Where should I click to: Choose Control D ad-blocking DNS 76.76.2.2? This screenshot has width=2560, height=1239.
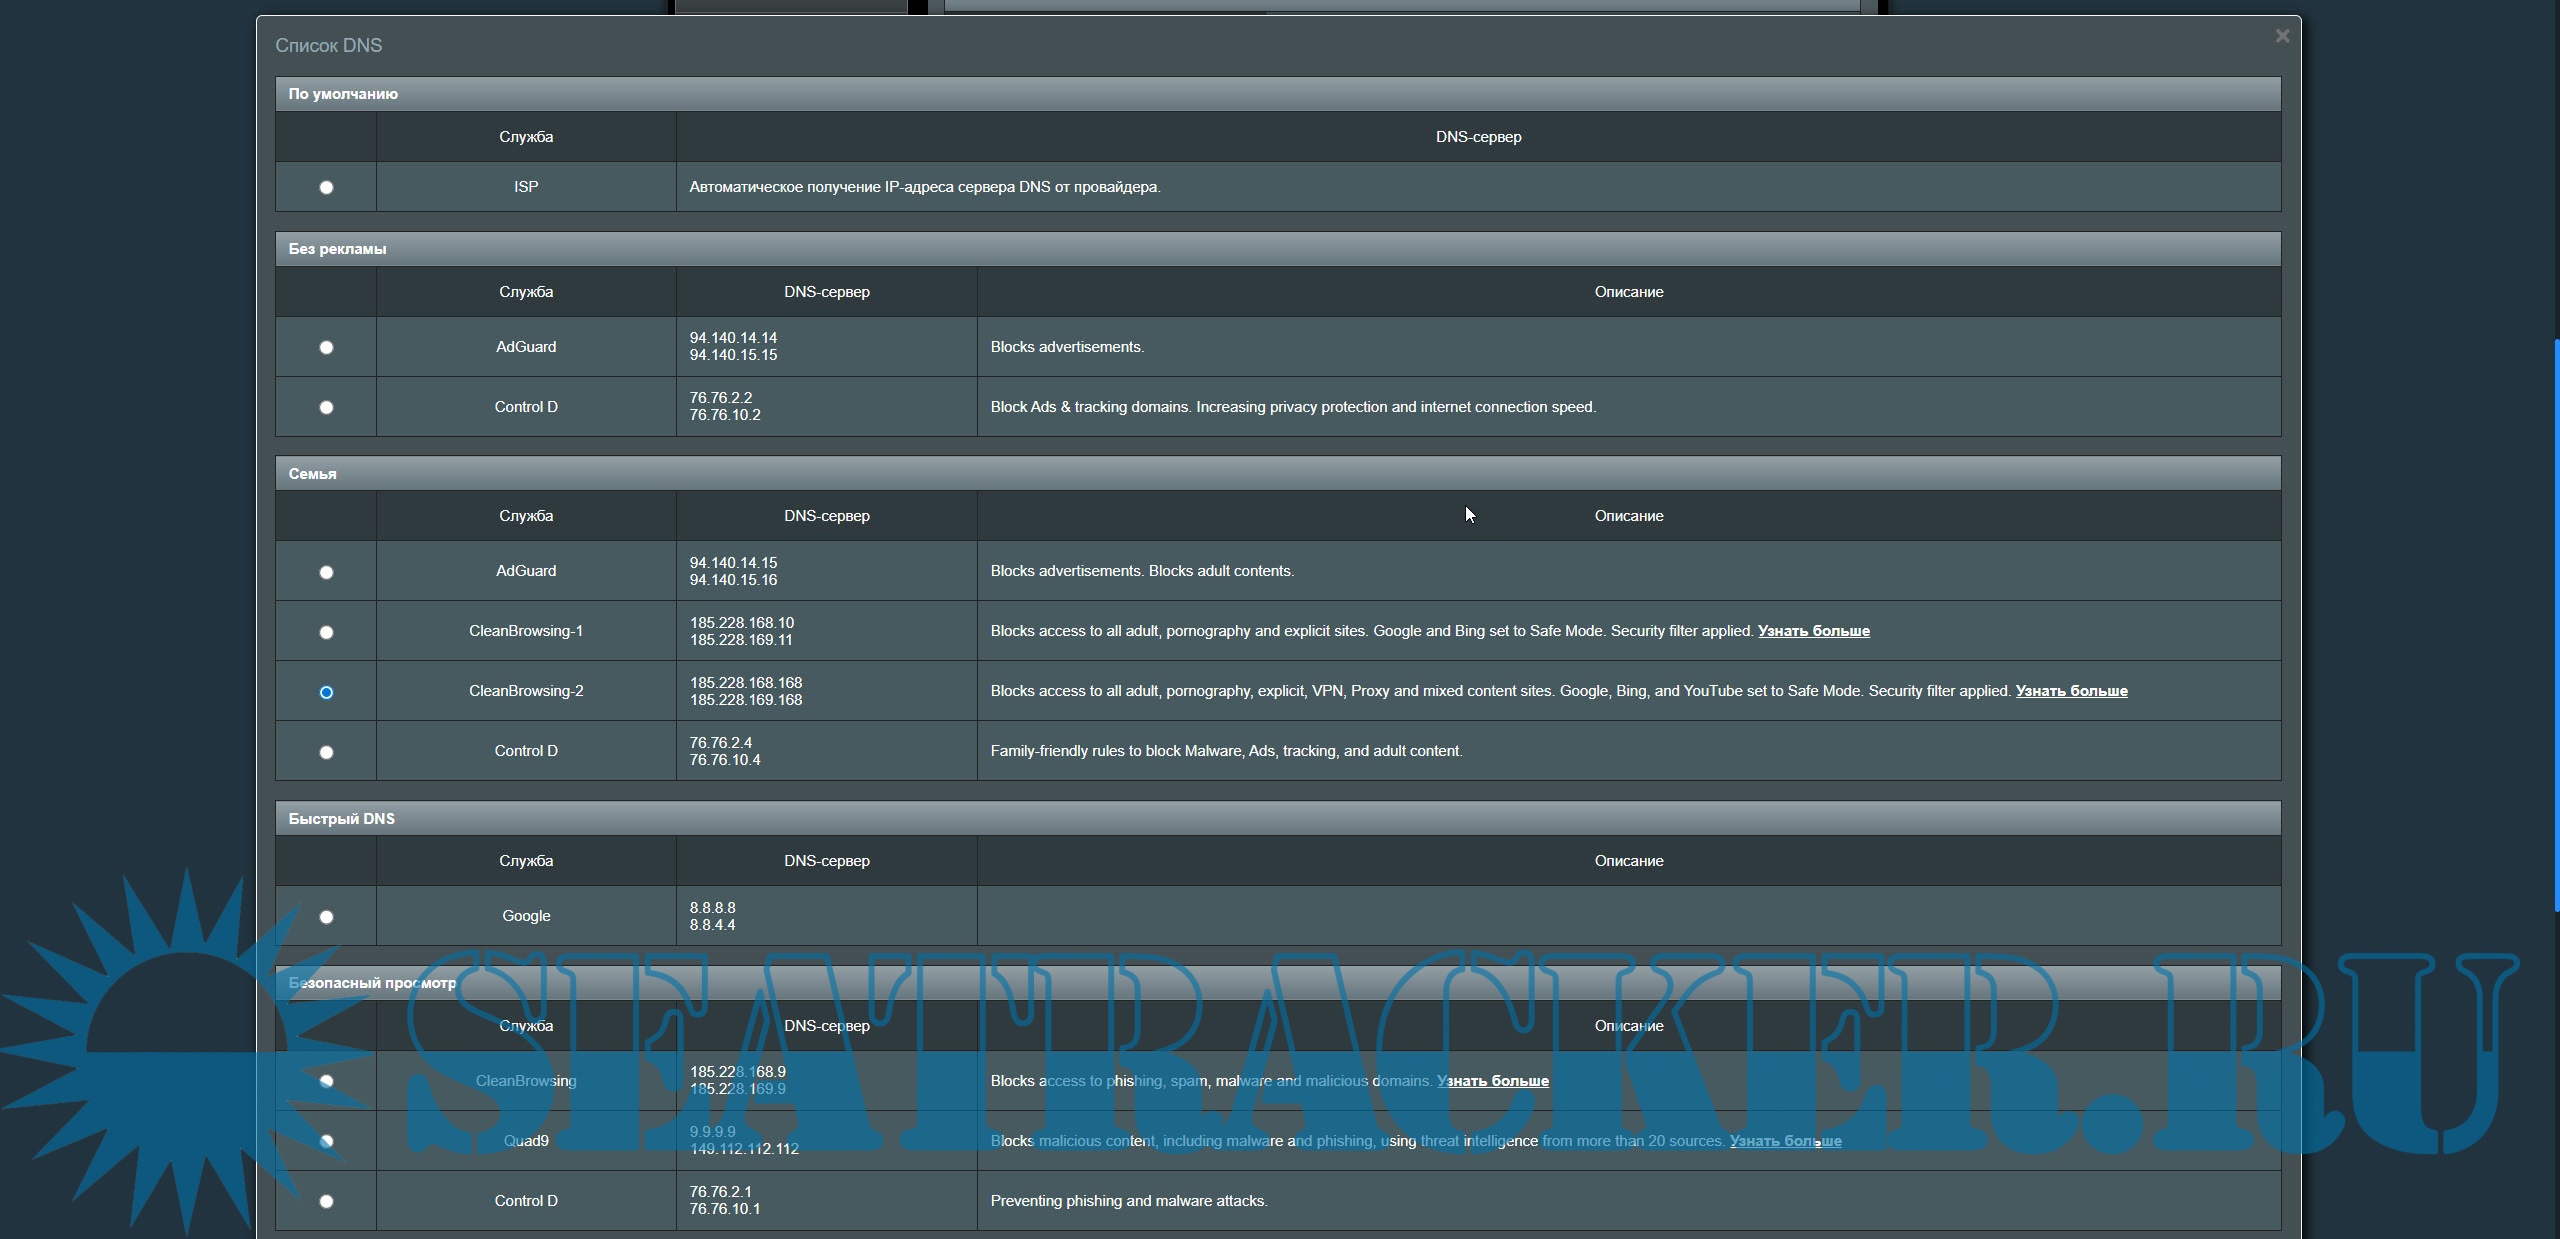[x=326, y=407]
